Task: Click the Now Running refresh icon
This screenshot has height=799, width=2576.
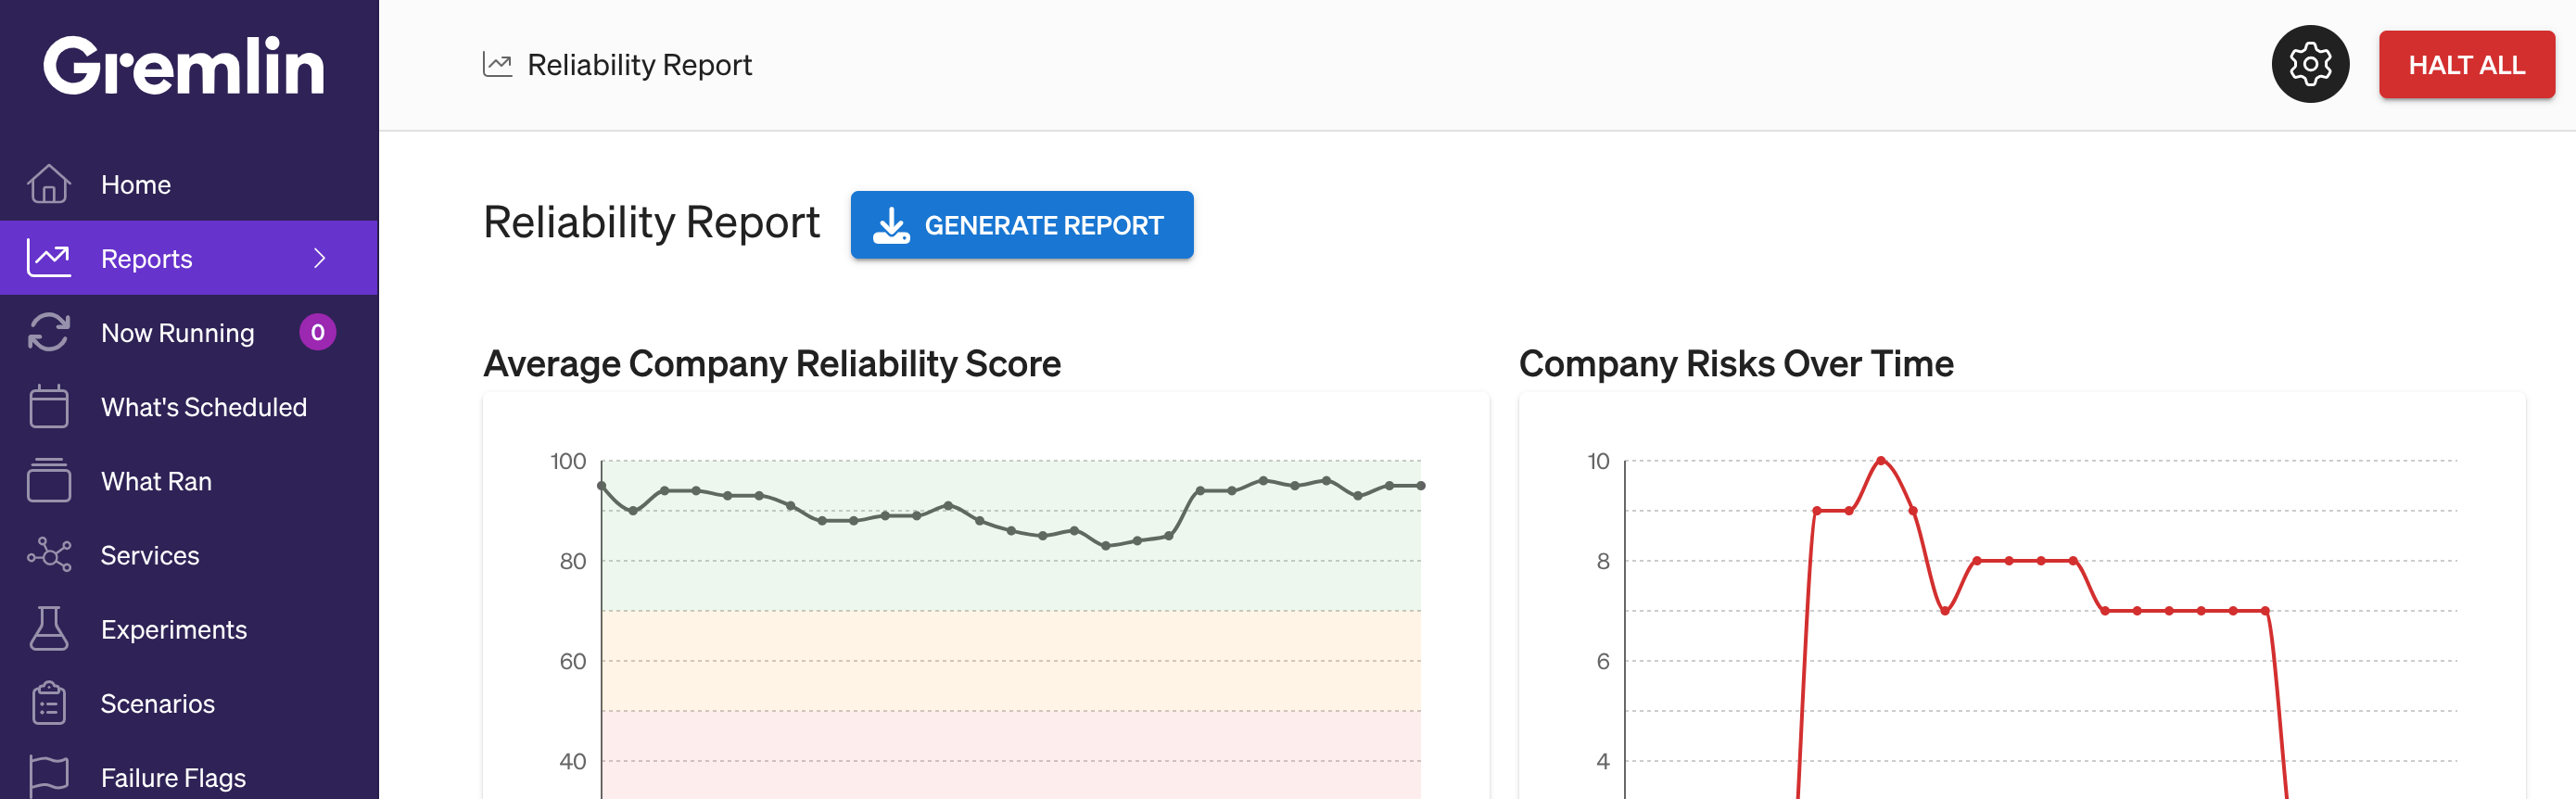Action: coord(49,332)
